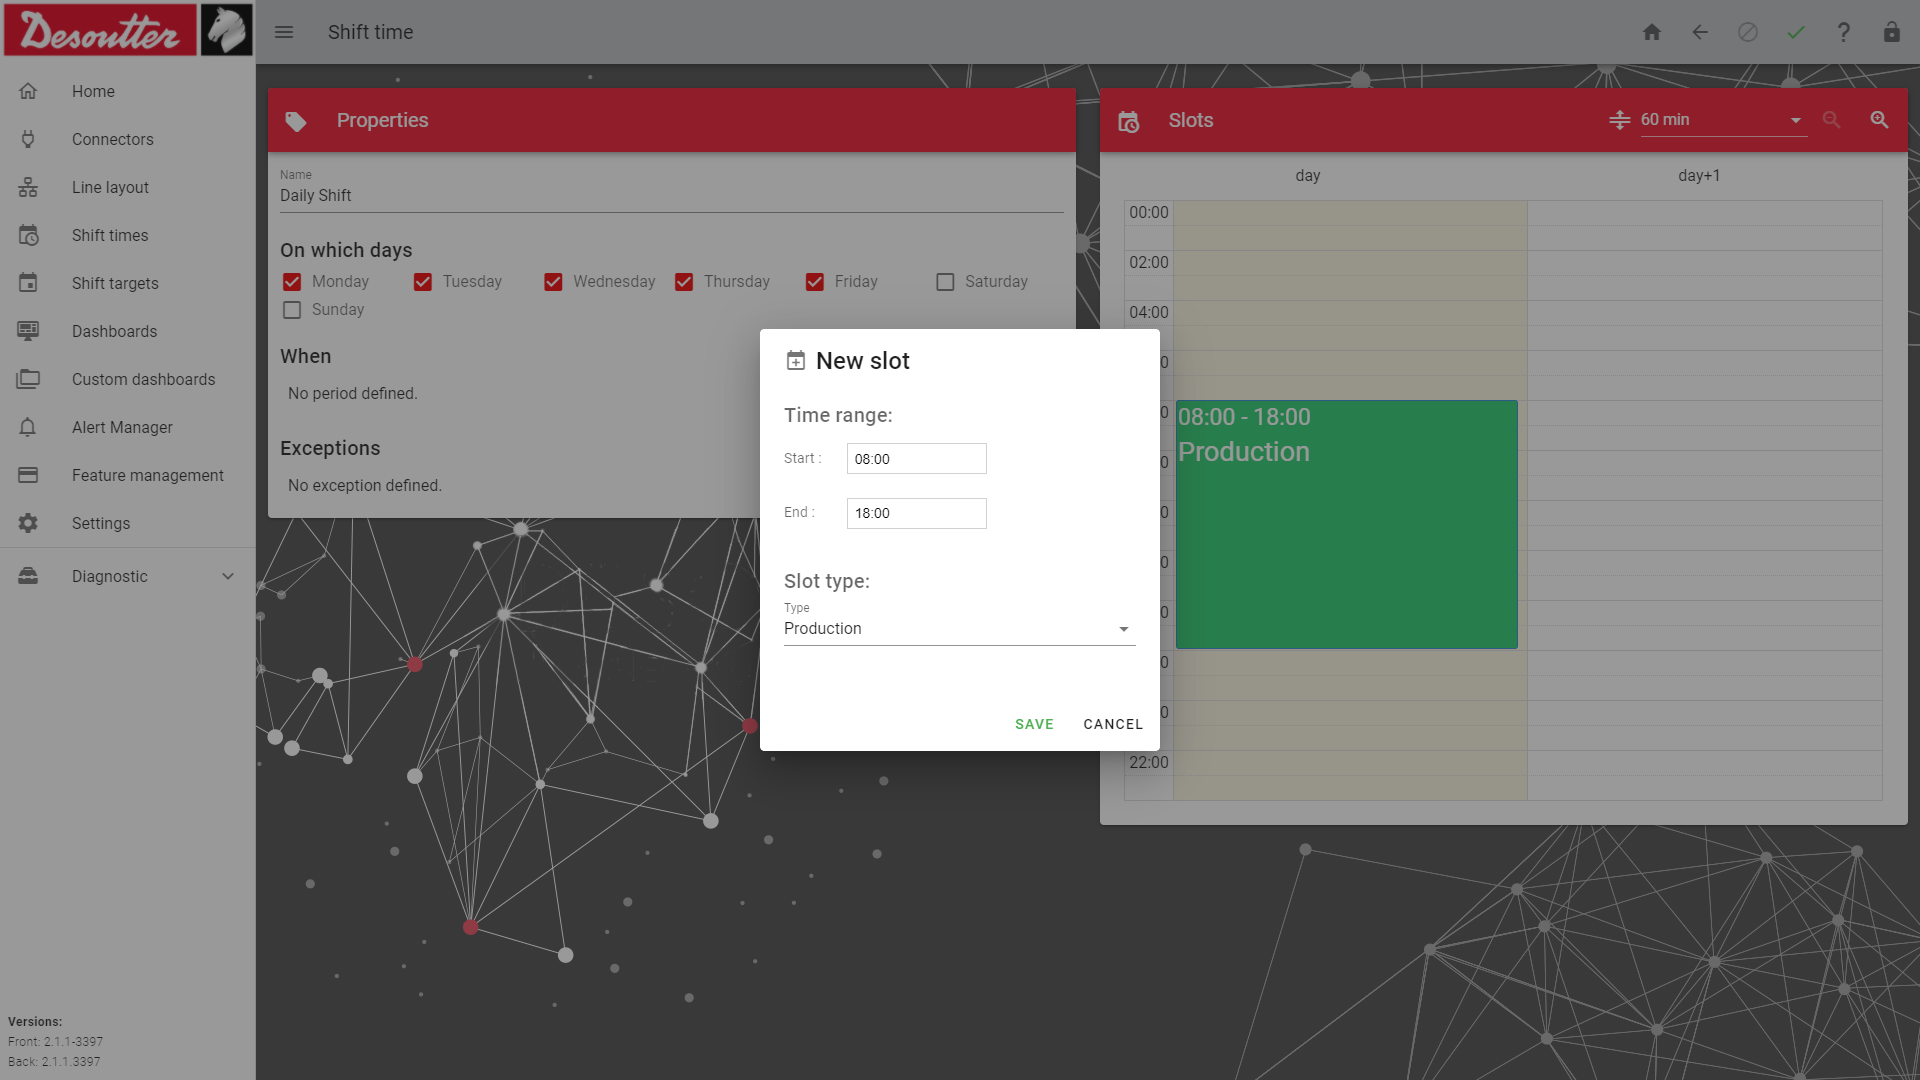Open Shift targets in sidebar

115,283
